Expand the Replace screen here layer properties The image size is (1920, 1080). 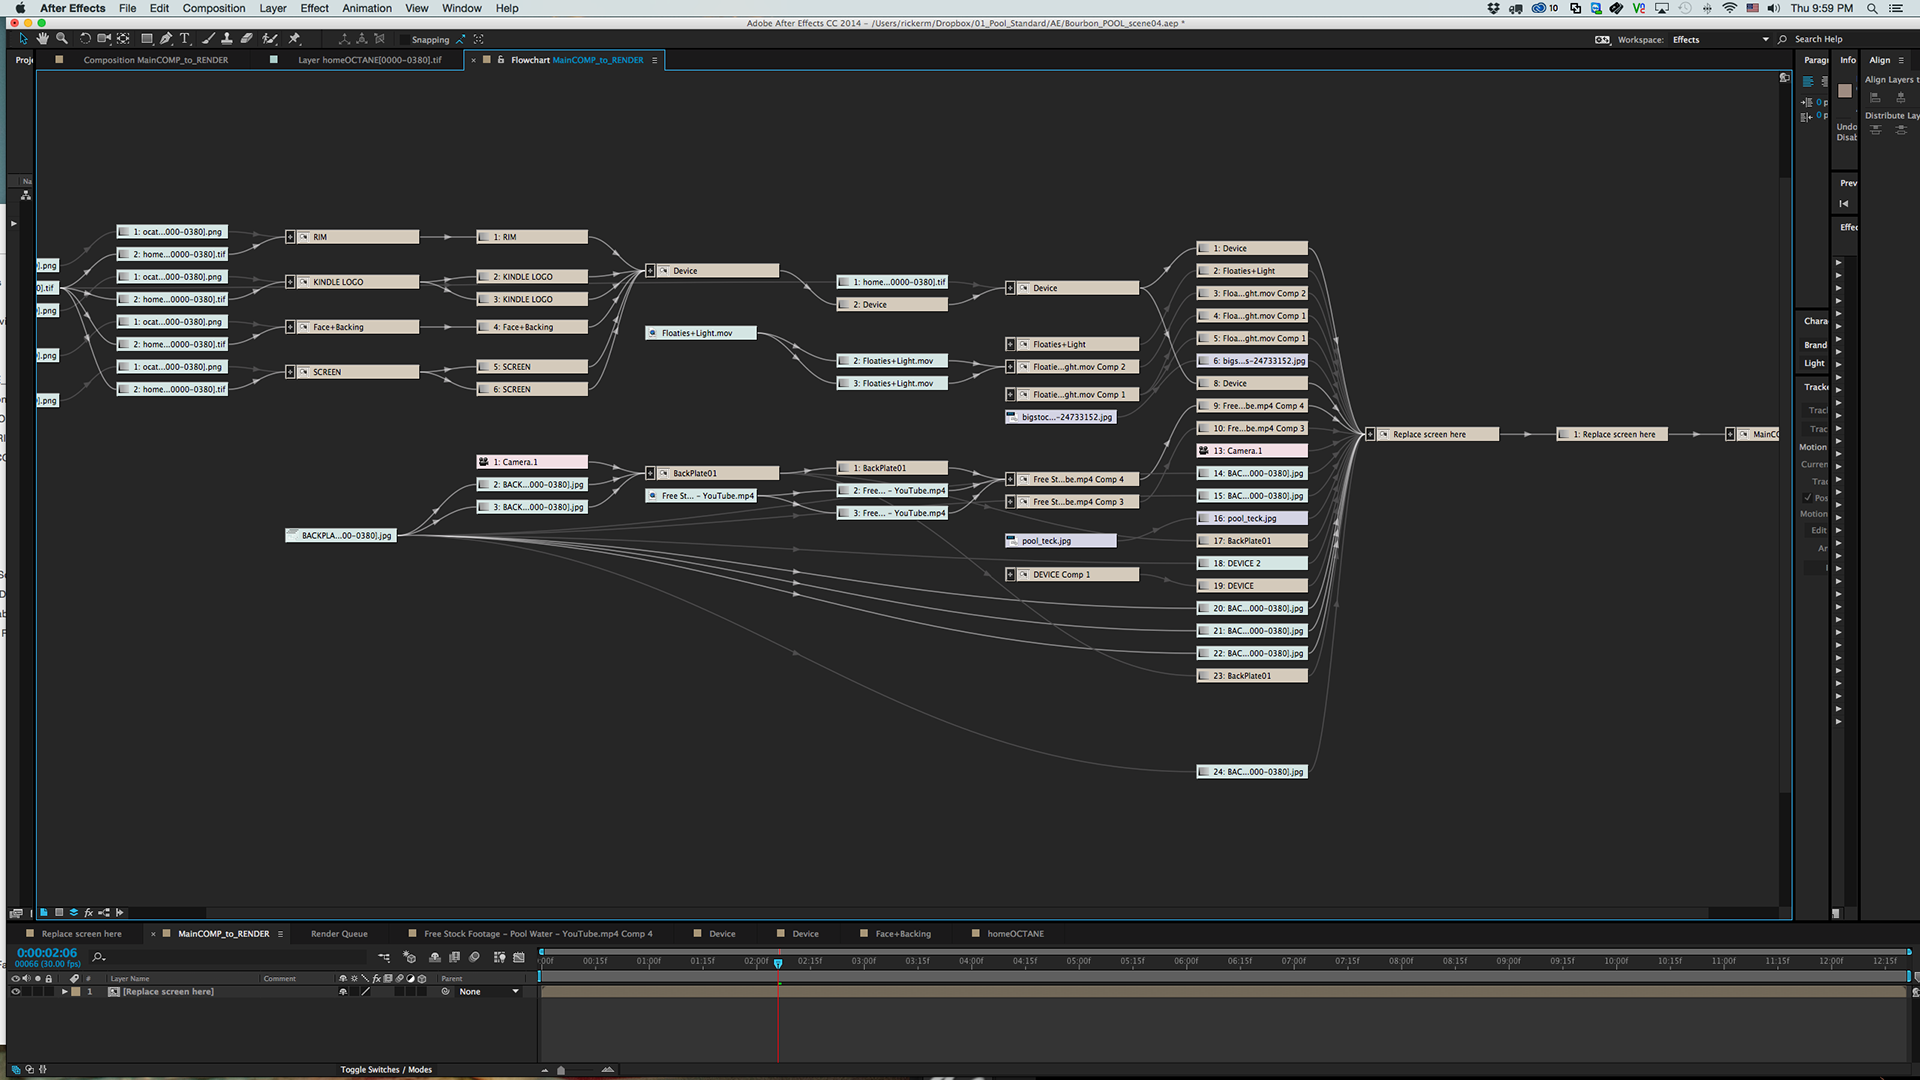(64, 992)
